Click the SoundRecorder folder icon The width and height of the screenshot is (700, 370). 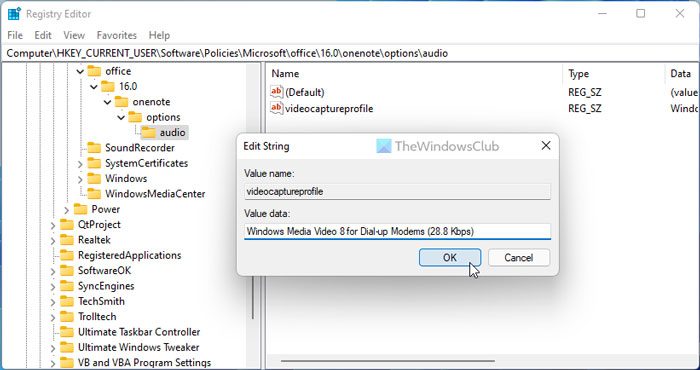[94, 148]
